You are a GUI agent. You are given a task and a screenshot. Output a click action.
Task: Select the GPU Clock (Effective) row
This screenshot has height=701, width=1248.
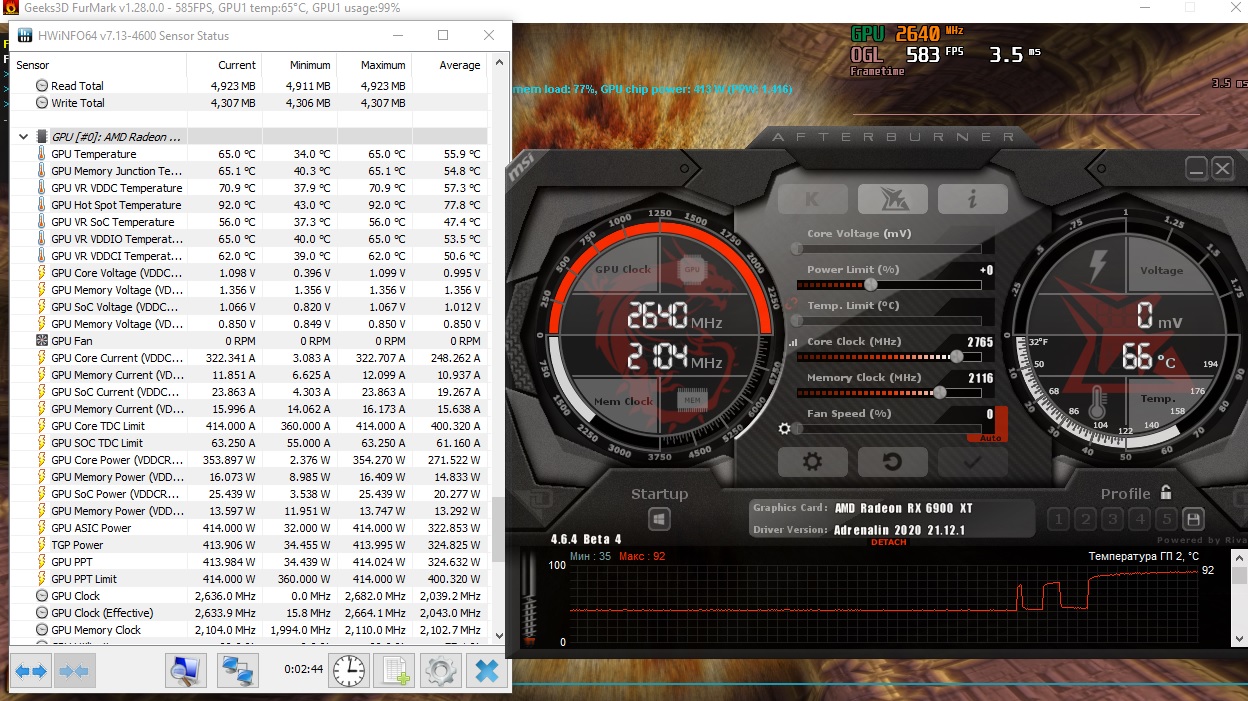pos(250,613)
